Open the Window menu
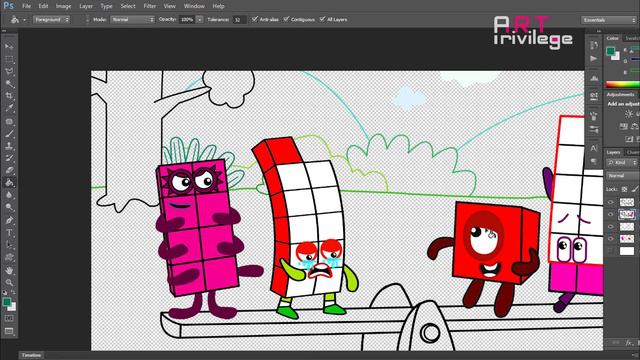Screen dimensions: 640x360 click(194, 6)
